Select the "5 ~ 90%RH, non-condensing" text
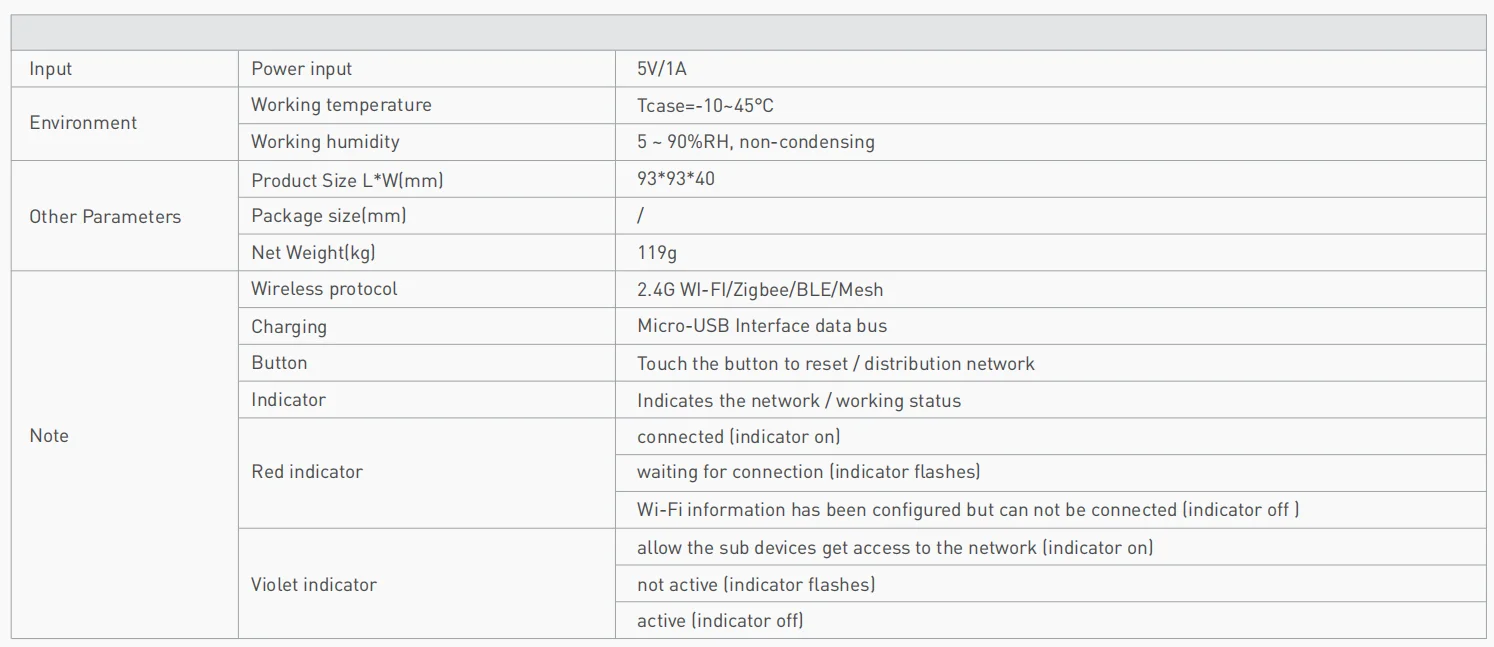 pos(755,142)
